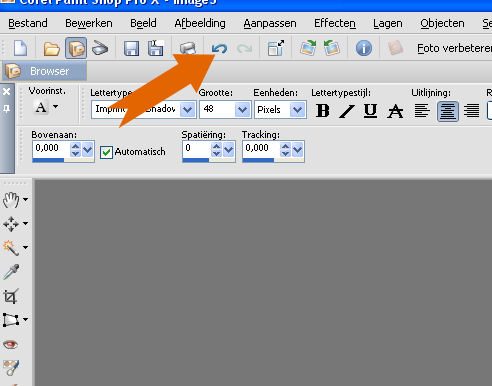Create a new image file
The height and width of the screenshot is (386, 492).
click(x=20, y=49)
